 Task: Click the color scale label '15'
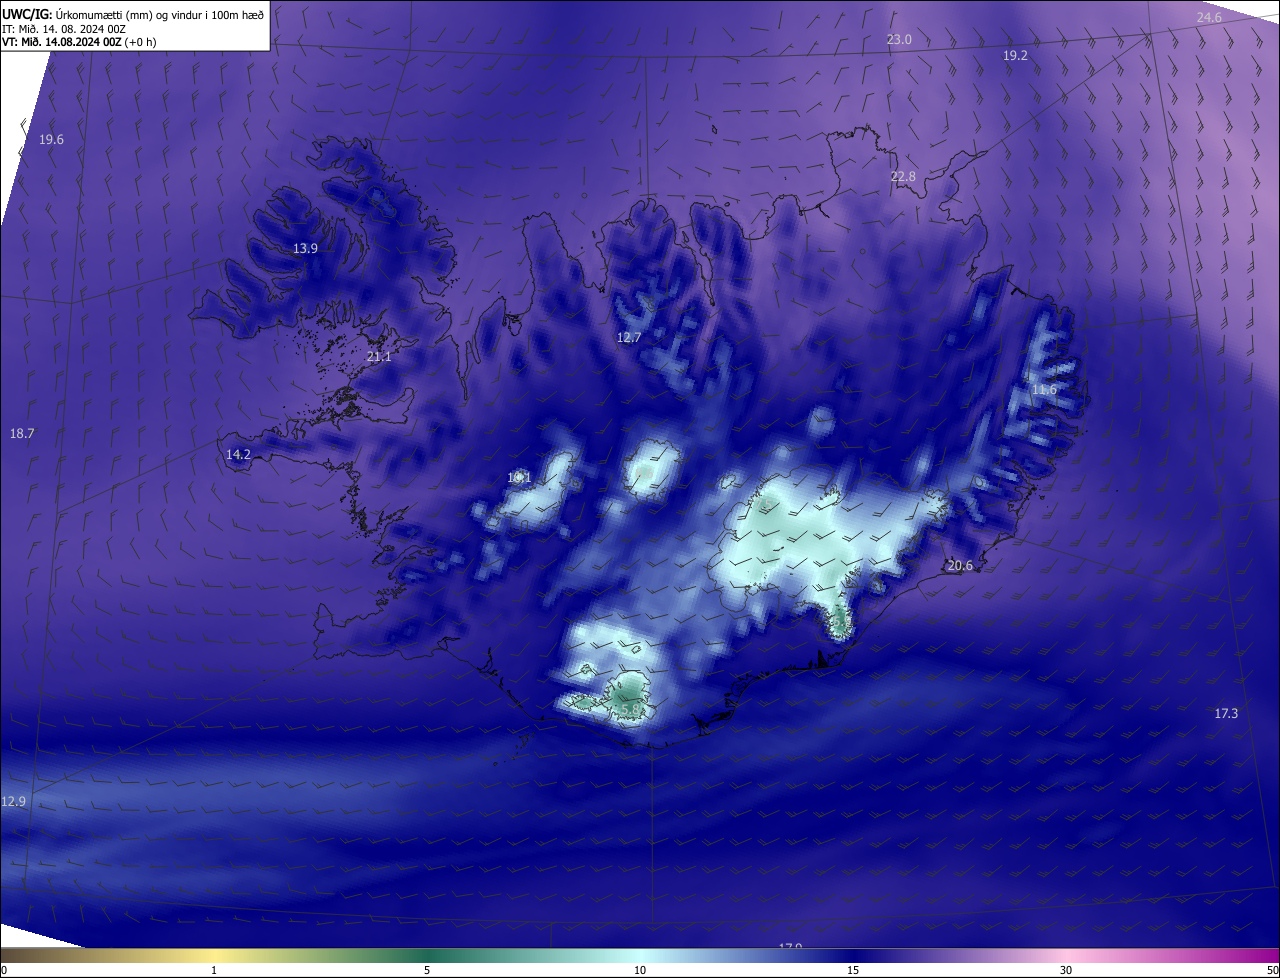[853, 970]
